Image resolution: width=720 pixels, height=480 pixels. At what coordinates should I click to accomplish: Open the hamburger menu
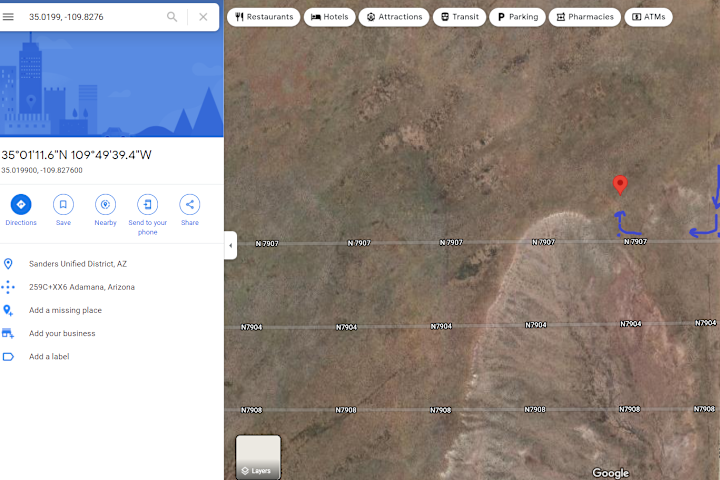[x=8, y=17]
